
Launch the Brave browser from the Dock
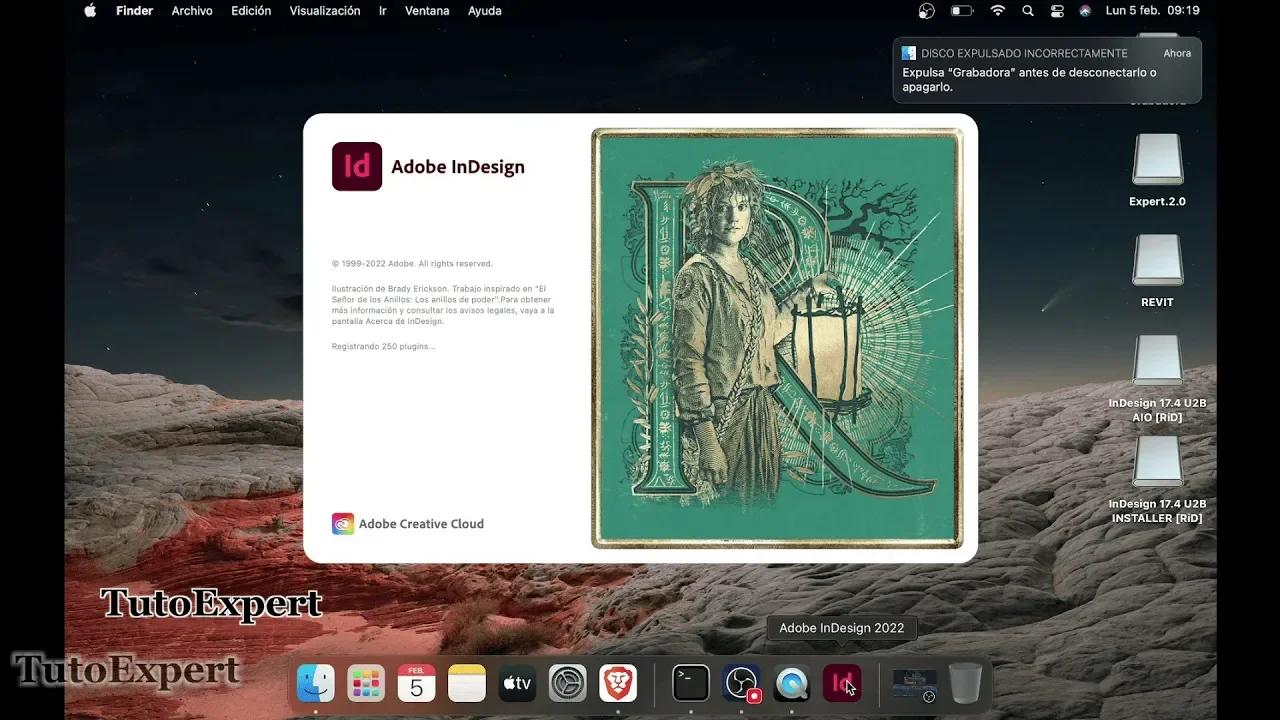point(617,683)
